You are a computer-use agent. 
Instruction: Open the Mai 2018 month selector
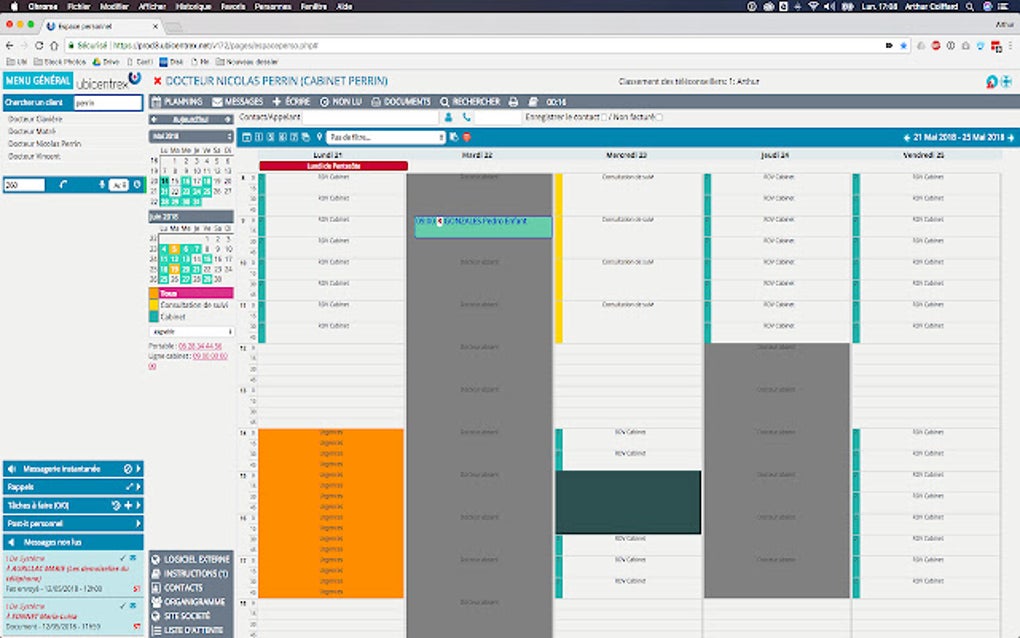tap(191, 137)
